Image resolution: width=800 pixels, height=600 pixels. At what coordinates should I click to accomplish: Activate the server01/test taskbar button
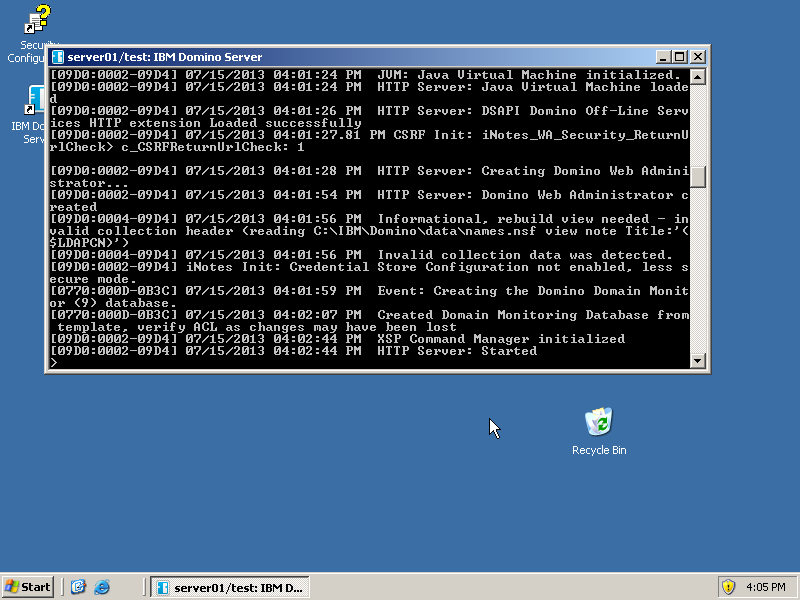pos(230,587)
